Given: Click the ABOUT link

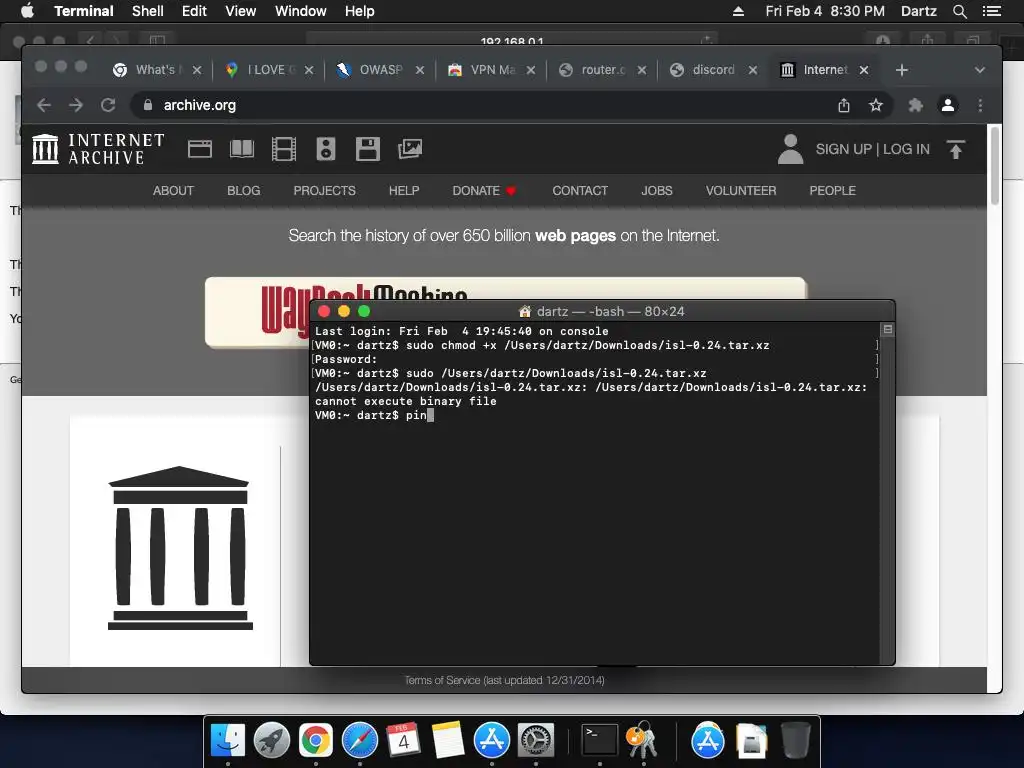Looking at the screenshot, I should pyautogui.click(x=173, y=191).
